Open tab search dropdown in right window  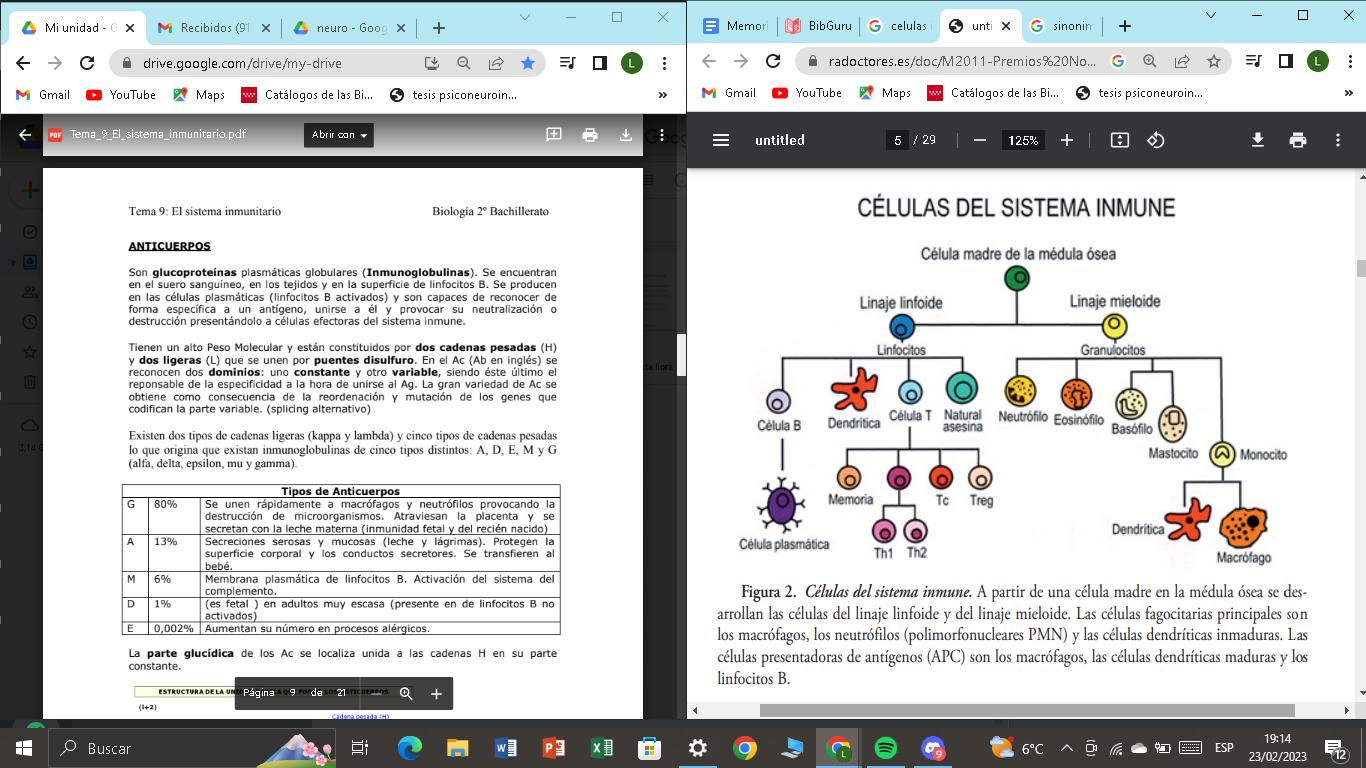coord(1212,15)
